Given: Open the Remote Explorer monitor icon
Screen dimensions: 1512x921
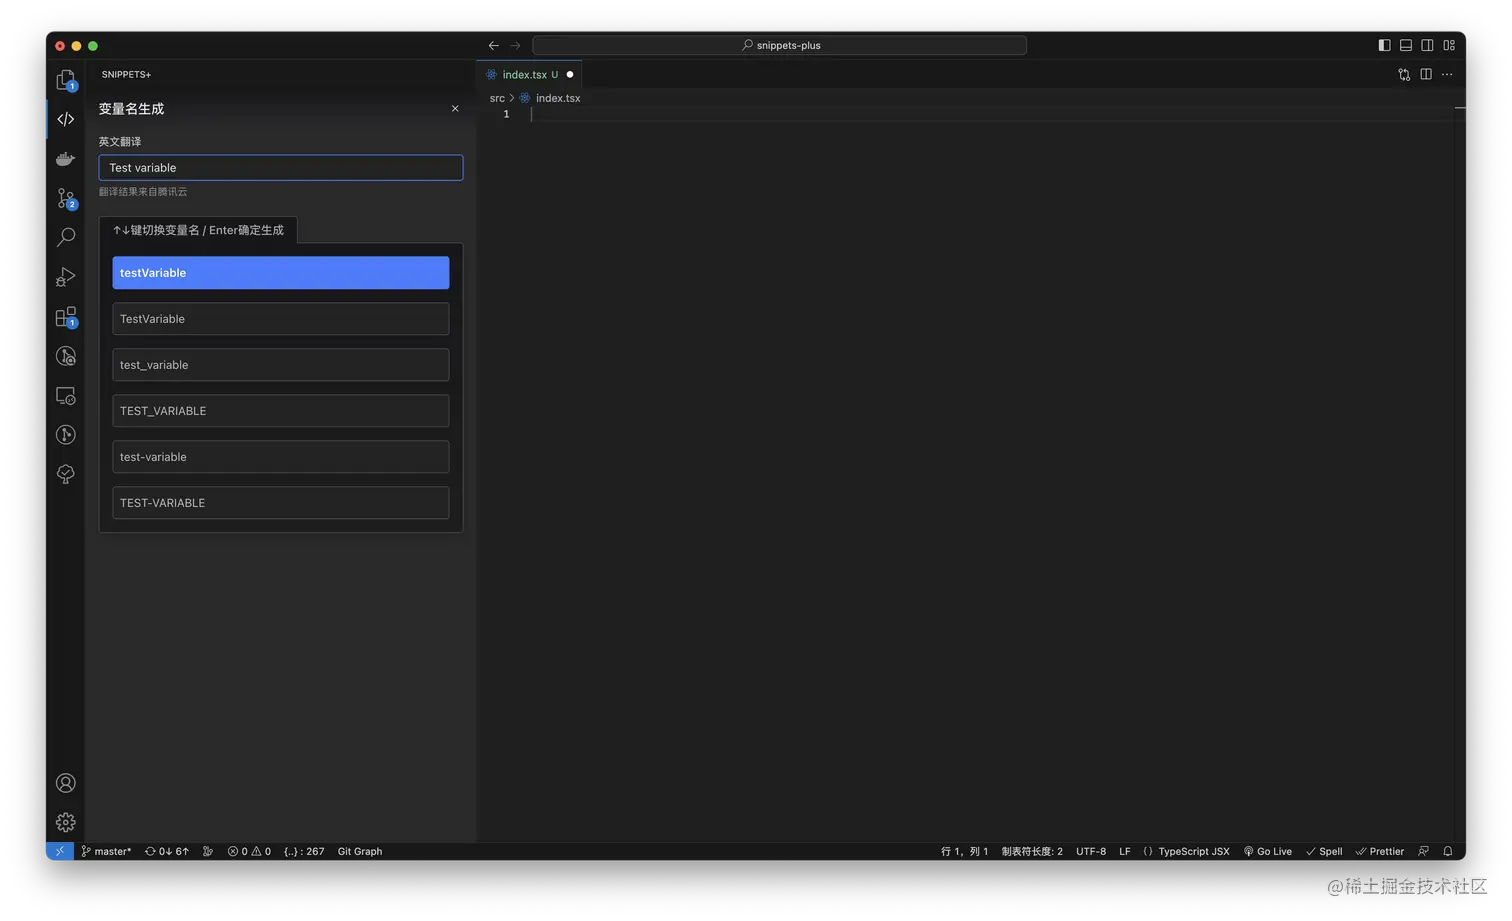Looking at the screenshot, I should pos(66,396).
